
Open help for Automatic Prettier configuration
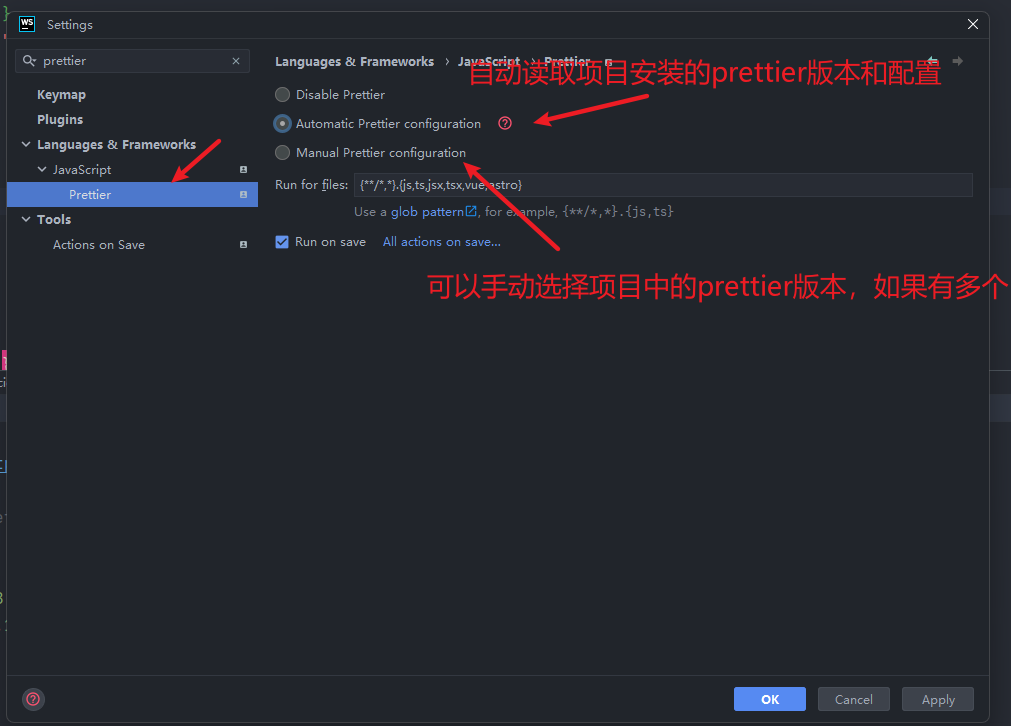point(505,123)
